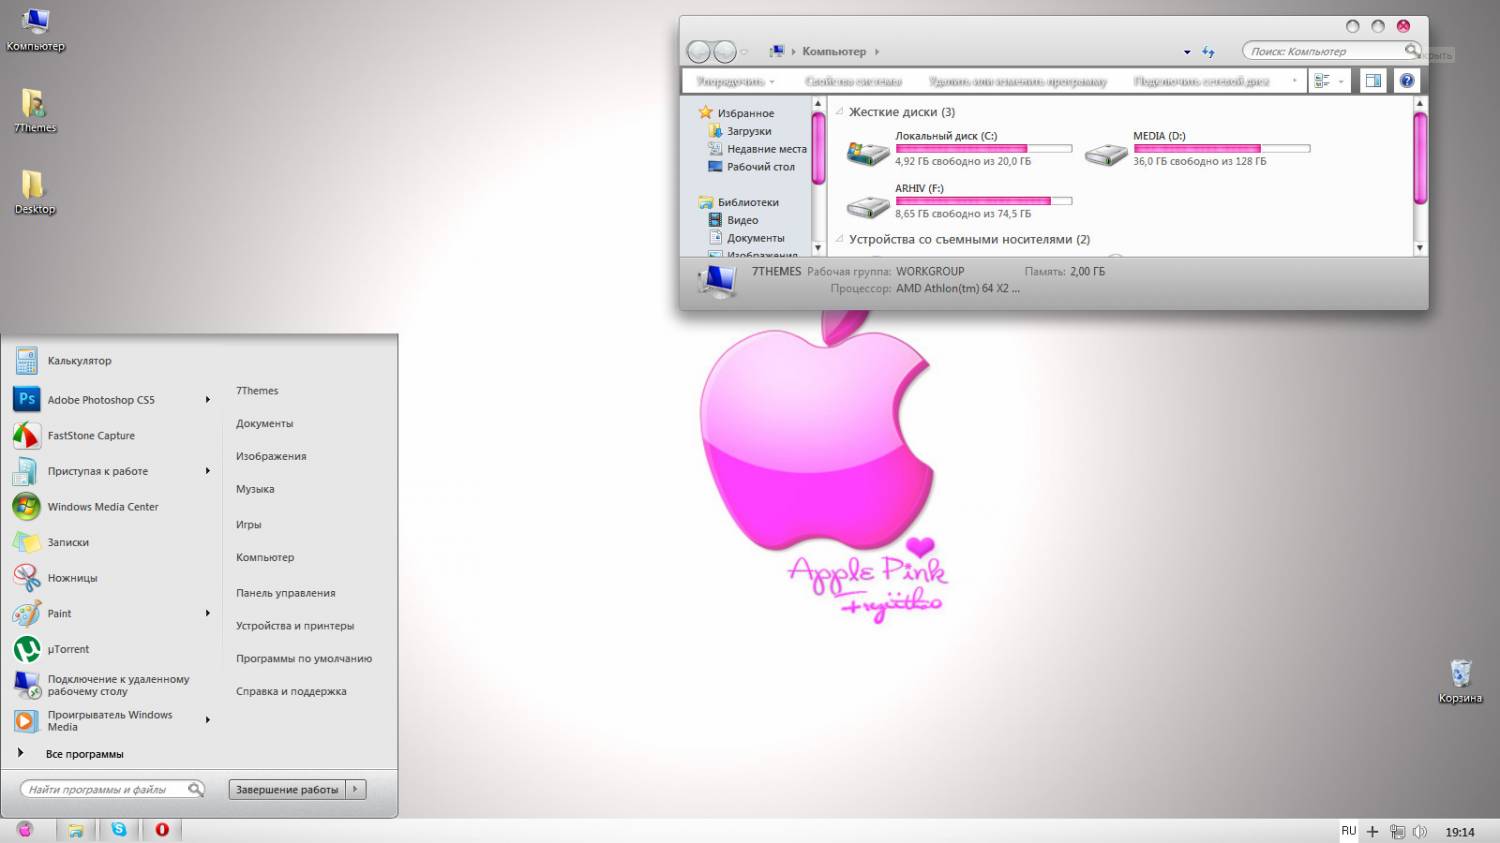Open Изображения in Start menu
The image size is (1500, 843).
[271, 457]
